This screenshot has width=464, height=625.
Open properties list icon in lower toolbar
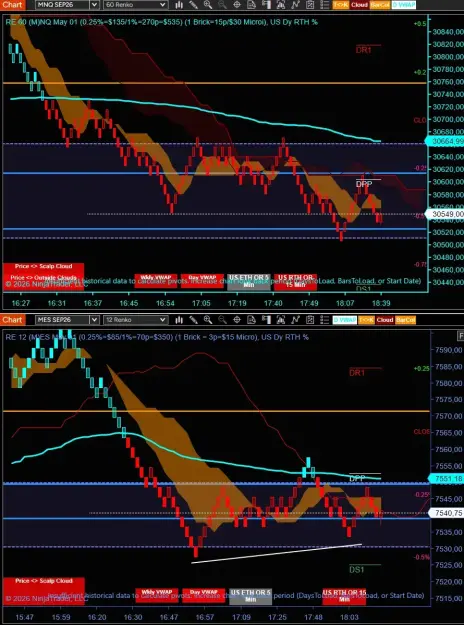pos(325,320)
